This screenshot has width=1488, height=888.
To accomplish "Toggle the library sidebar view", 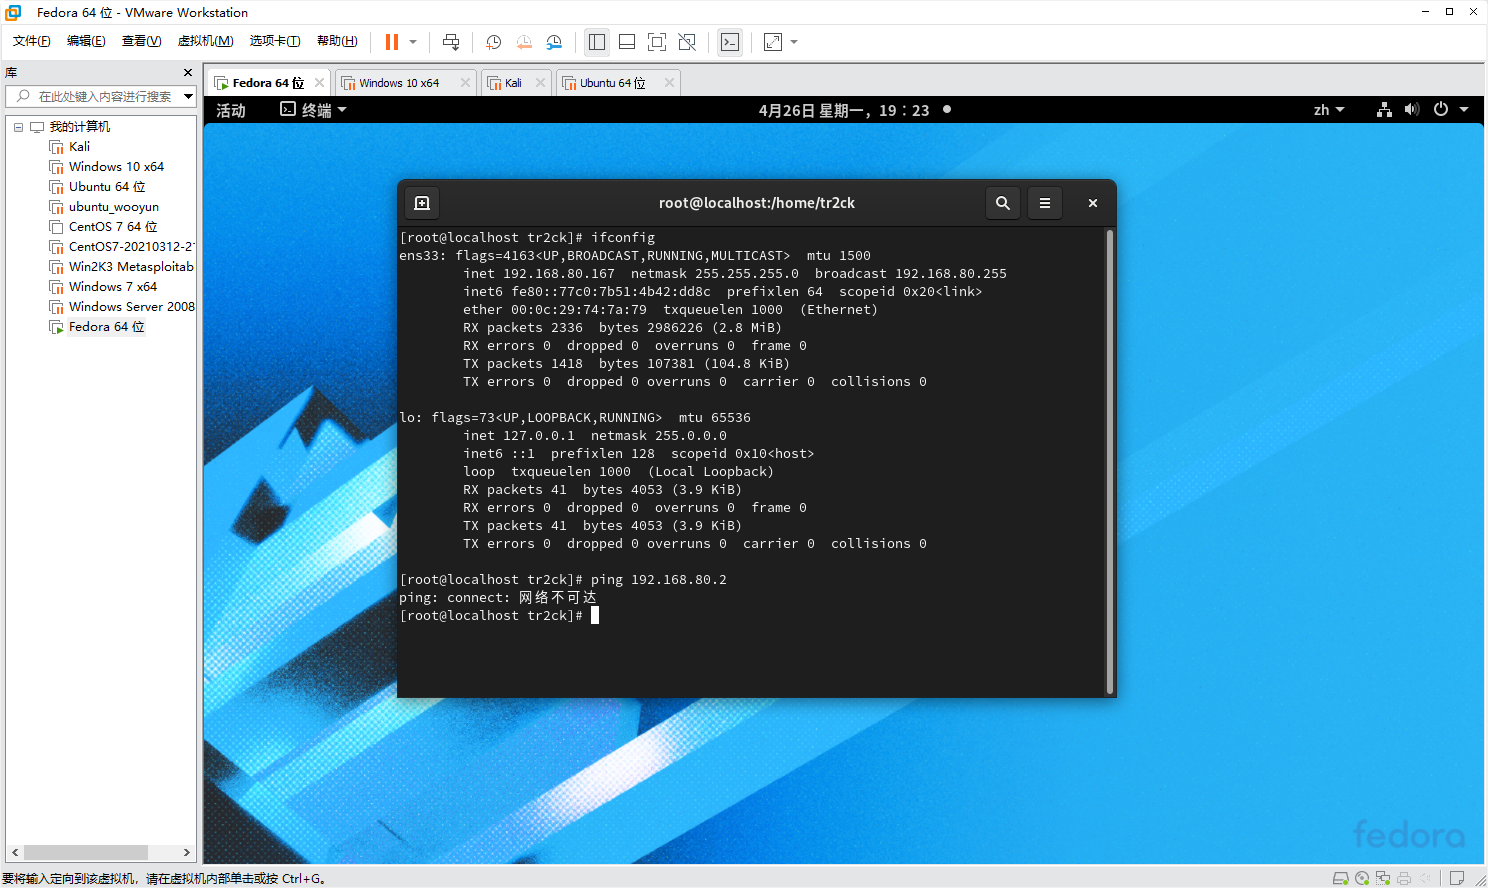I will 597,42.
